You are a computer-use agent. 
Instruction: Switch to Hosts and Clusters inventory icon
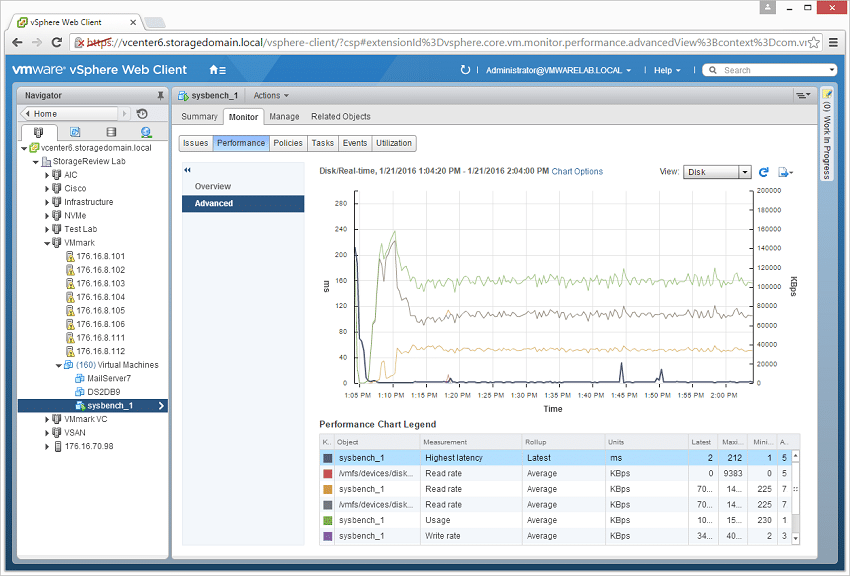click(x=38, y=132)
